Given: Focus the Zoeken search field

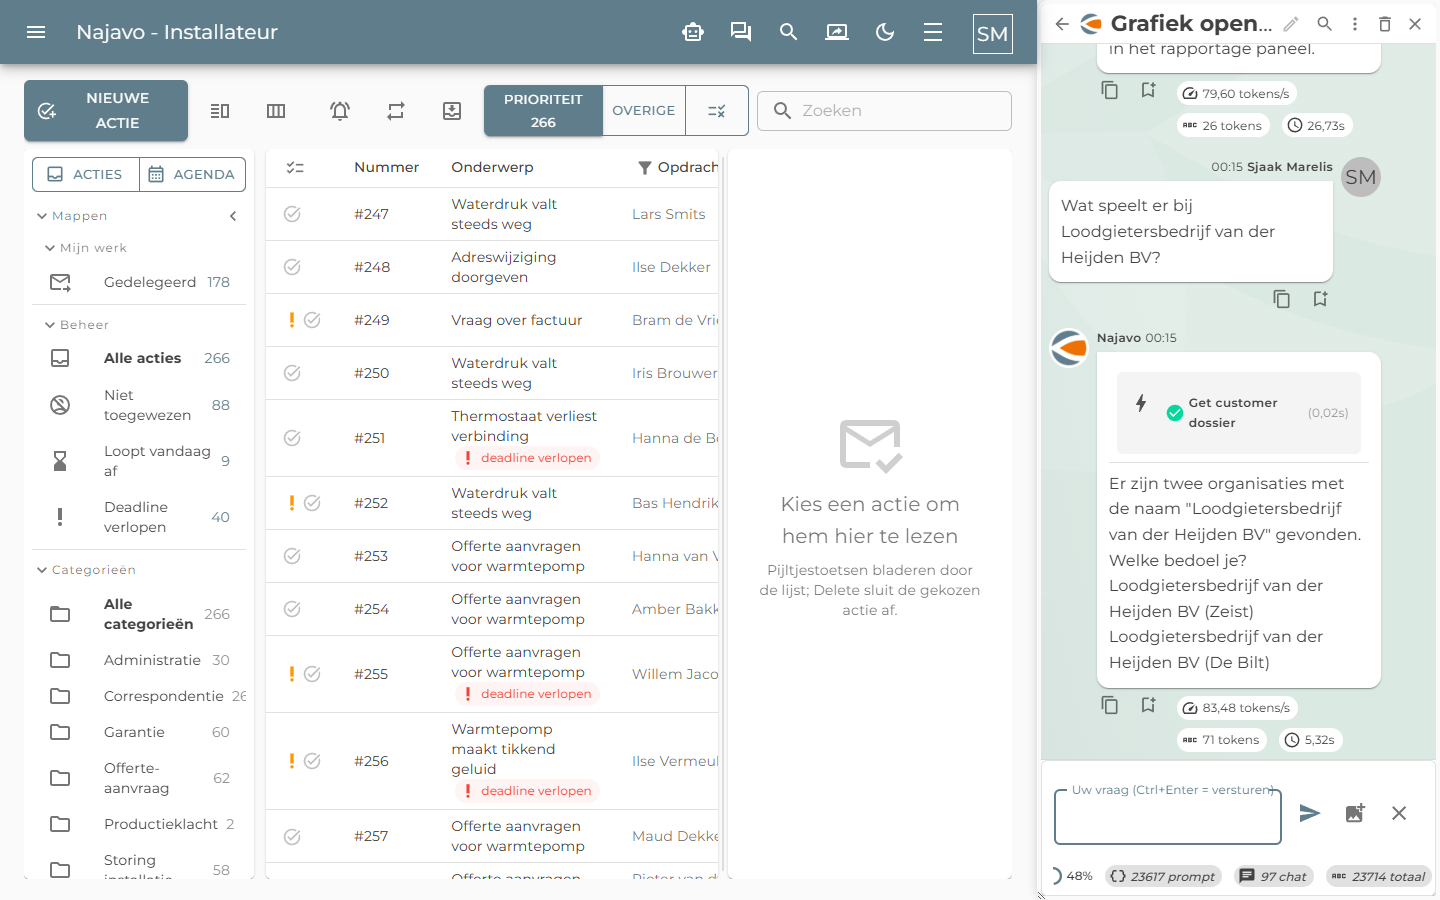Looking at the screenshot, I should pos(884,111).
